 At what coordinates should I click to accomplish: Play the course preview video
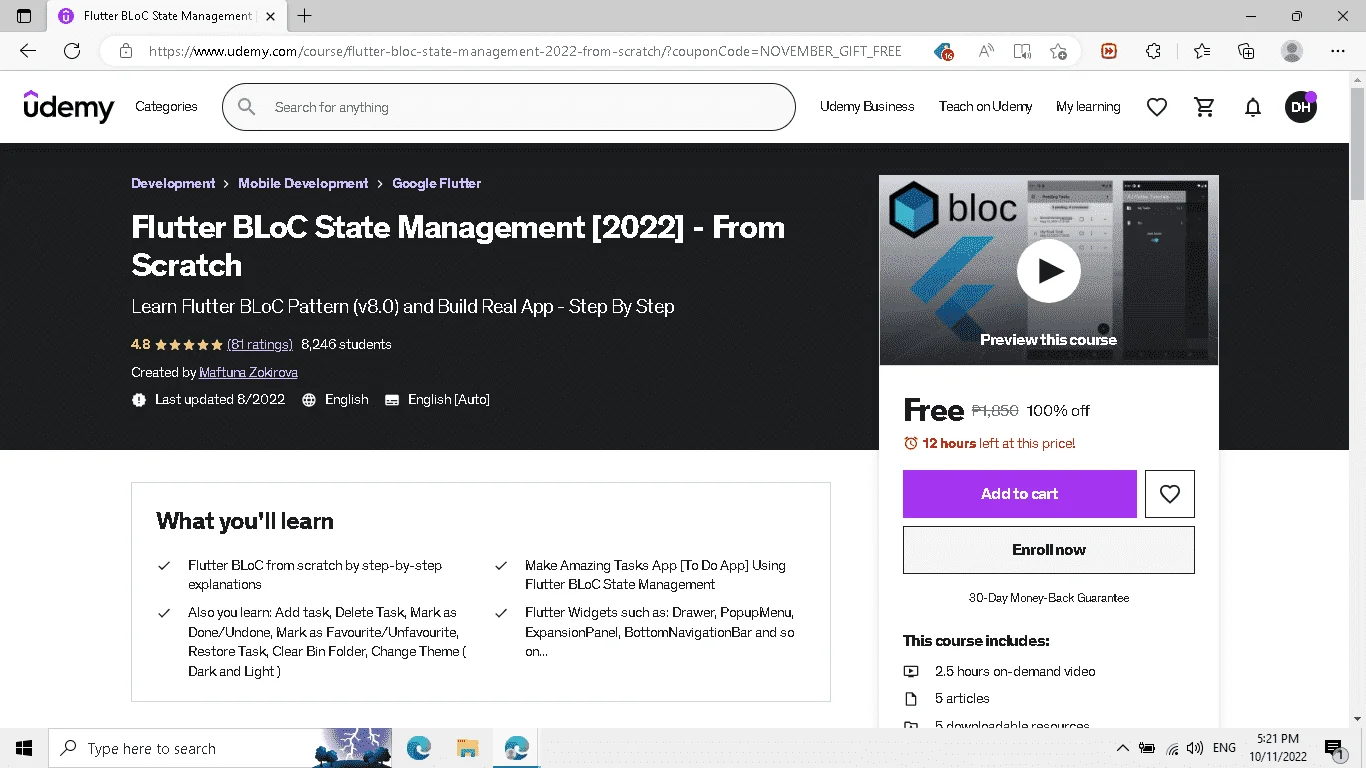point(1049,270)
